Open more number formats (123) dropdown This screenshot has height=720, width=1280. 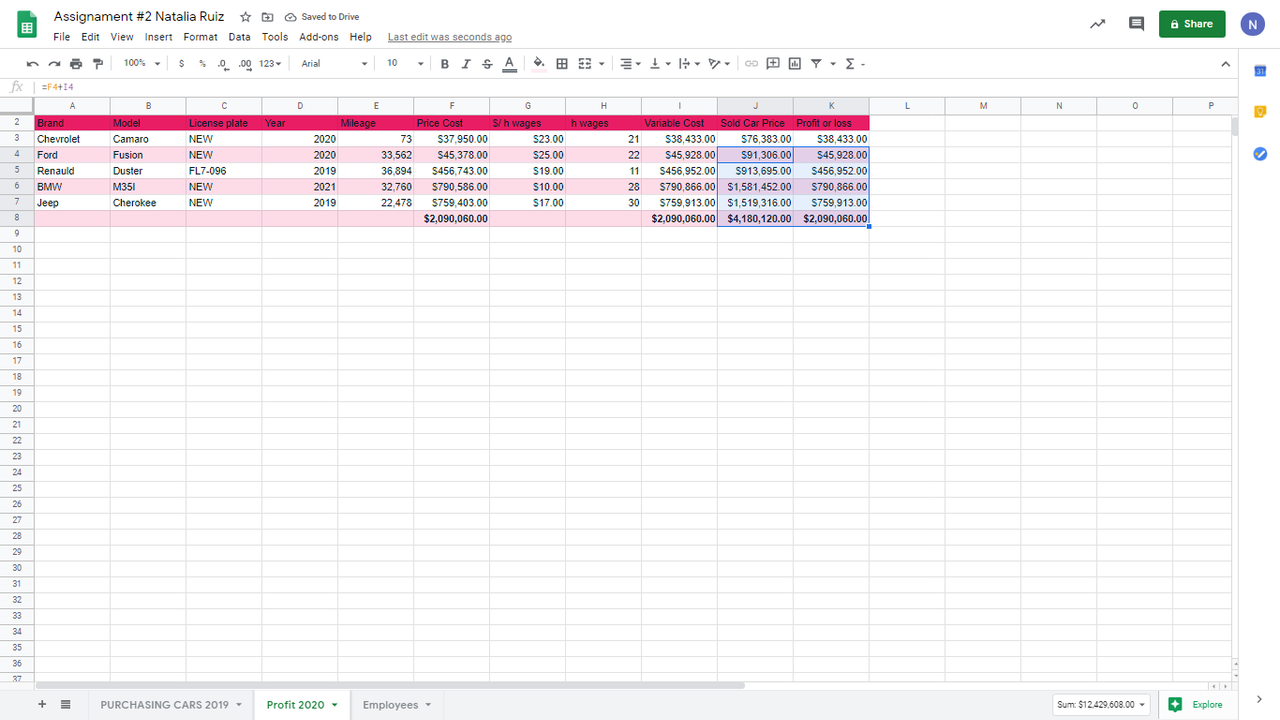click(269, 63)
